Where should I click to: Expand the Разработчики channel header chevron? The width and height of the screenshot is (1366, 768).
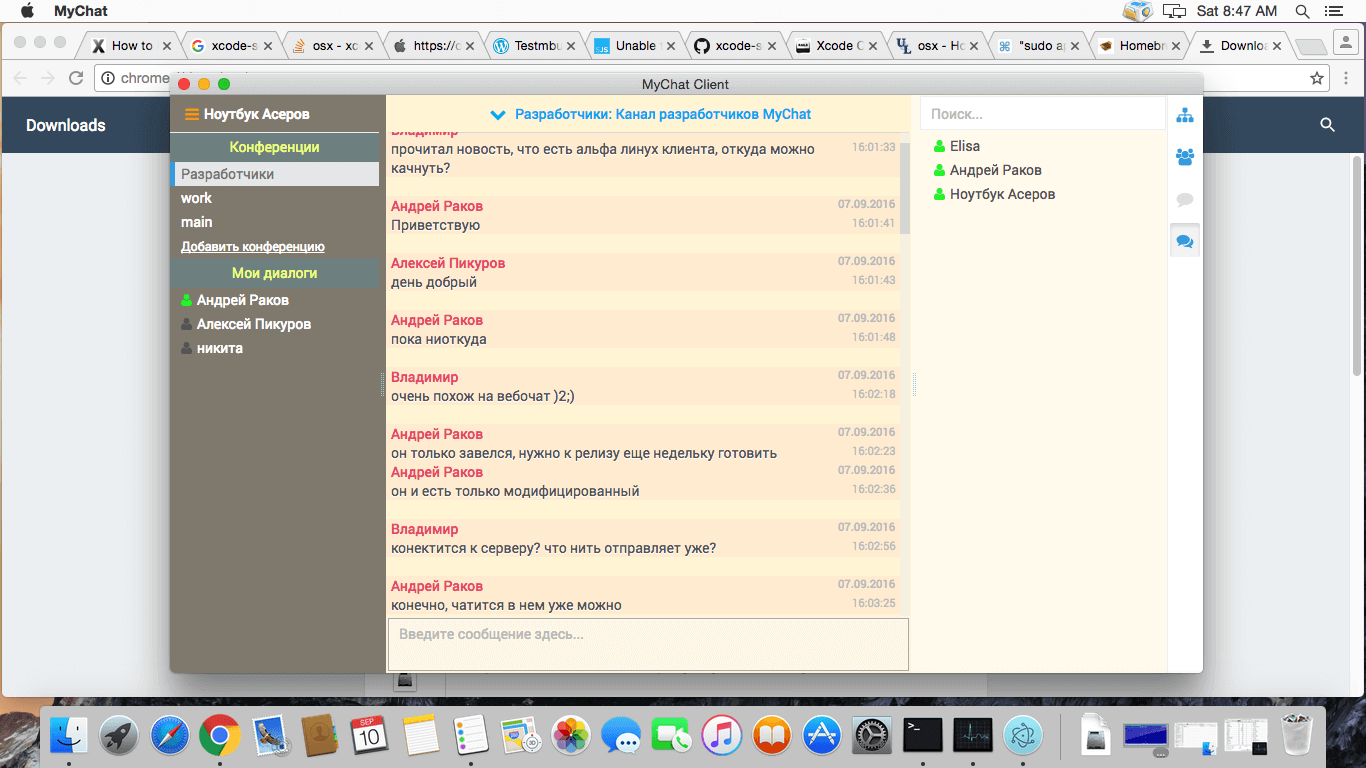tap(498, 115)
